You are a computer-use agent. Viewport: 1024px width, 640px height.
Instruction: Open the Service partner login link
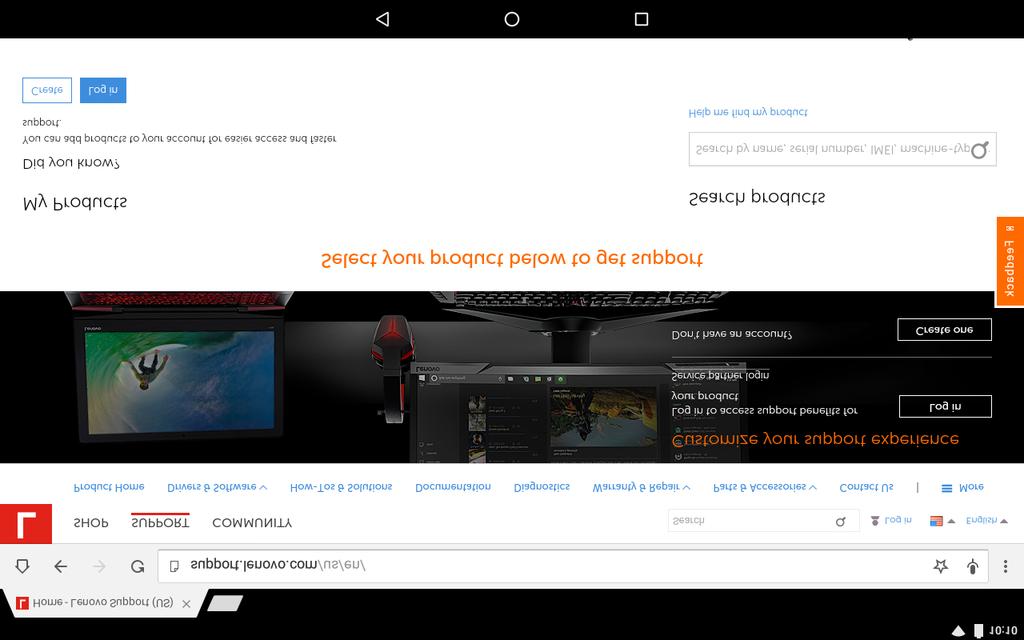(x=720, y=376)
